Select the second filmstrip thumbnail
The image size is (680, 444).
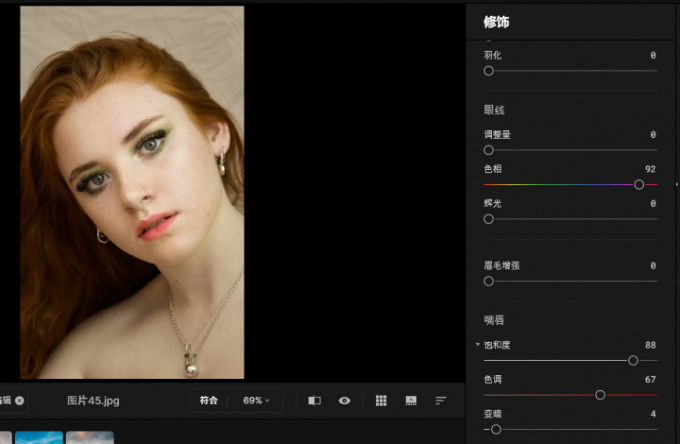click(89, 438)
